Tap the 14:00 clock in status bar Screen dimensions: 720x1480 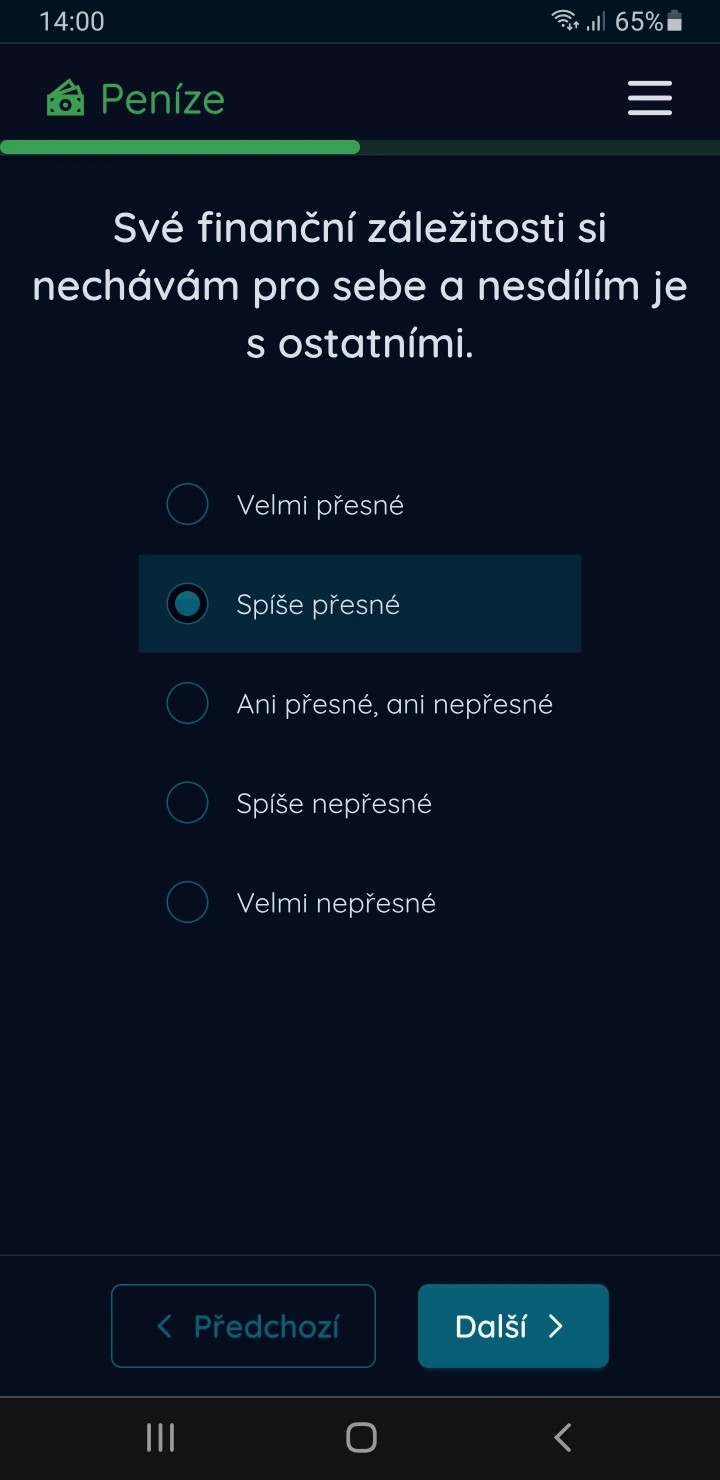pyautogui.click(x=70, y=21)
